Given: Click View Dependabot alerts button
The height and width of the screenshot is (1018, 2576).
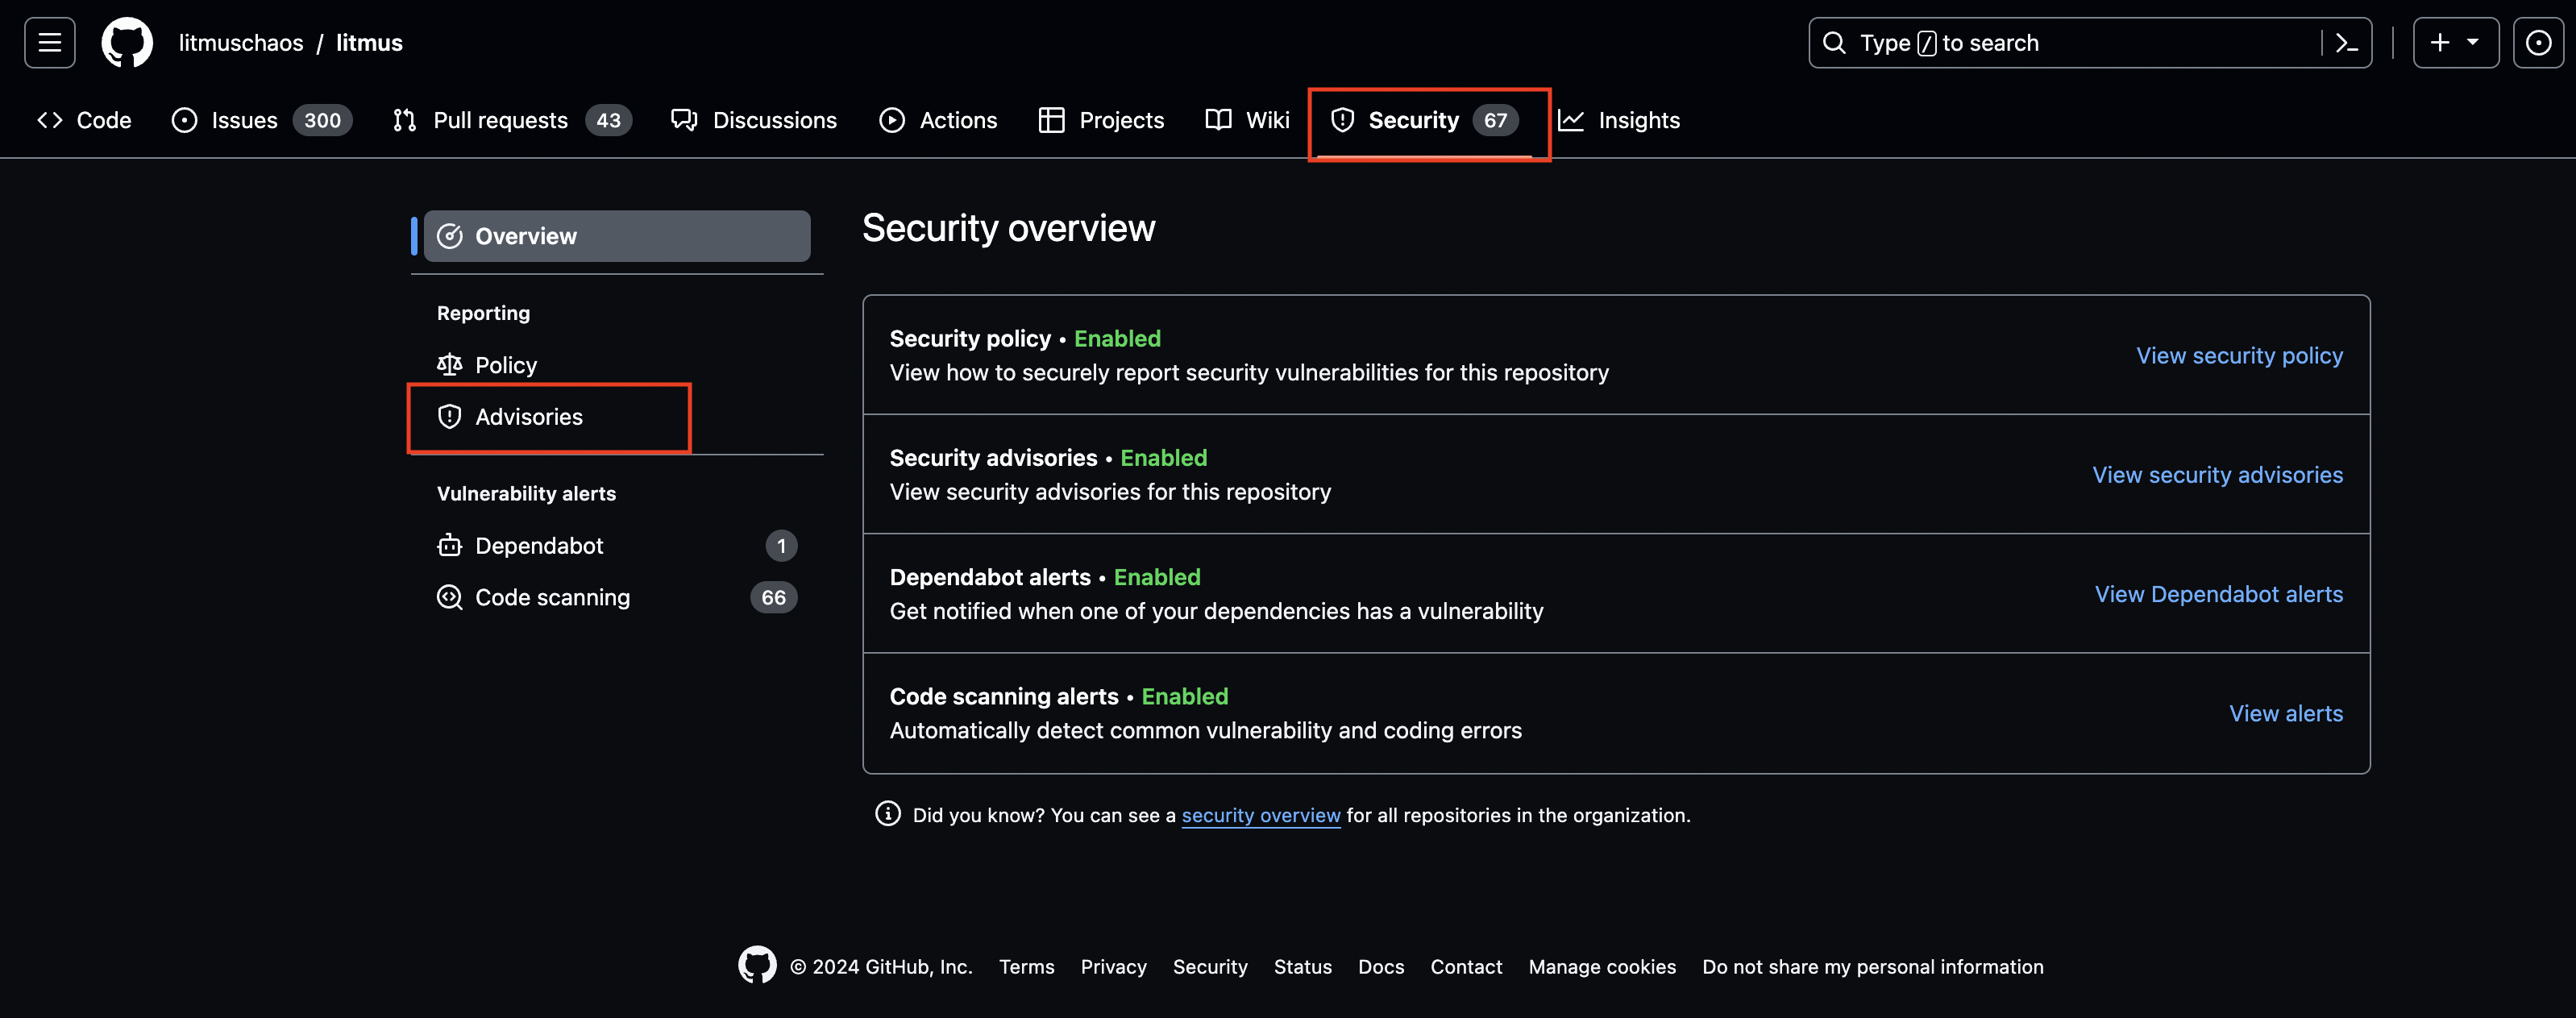Looking at the screenshot, I should click(2218, 594).
